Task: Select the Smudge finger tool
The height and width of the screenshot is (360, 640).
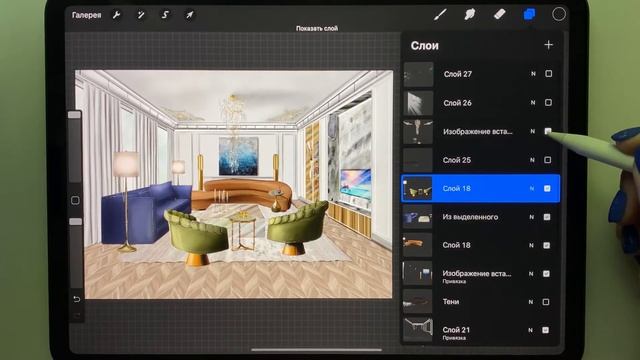Action: 470,15
